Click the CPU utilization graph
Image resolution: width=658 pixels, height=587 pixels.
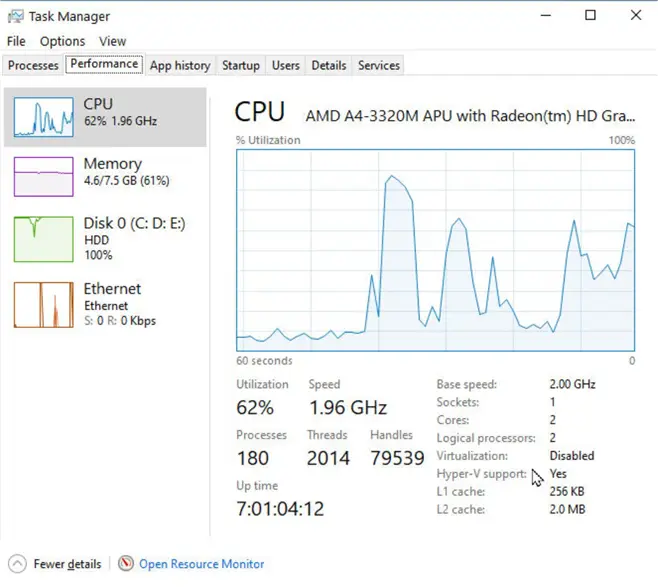436,250
